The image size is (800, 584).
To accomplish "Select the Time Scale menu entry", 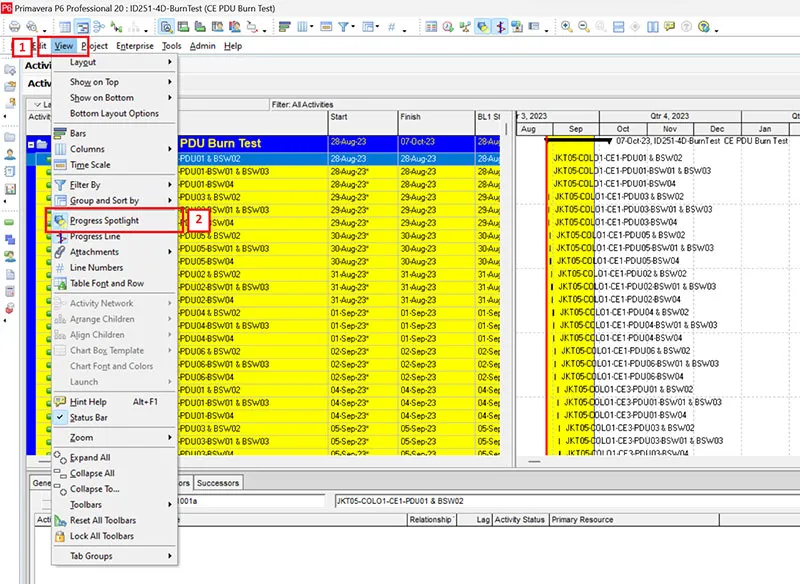I will [x=90, y=165].
